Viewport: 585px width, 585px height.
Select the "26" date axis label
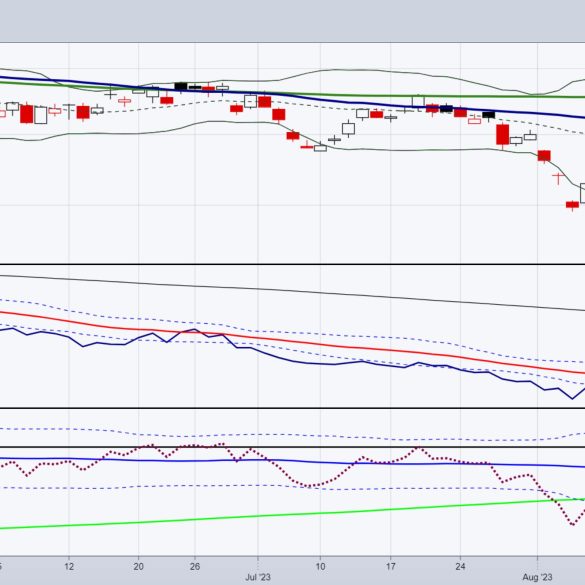(x=195, y=566)
